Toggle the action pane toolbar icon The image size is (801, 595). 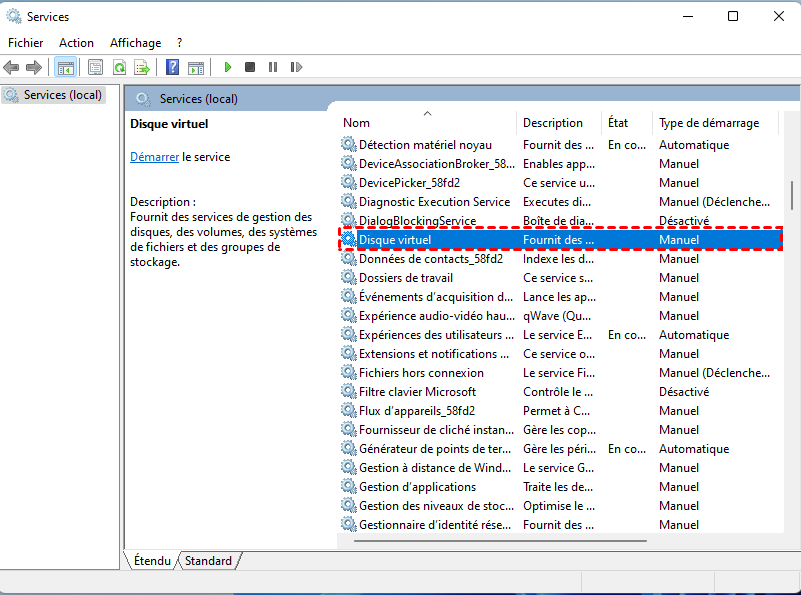click(x=196, y=67)
